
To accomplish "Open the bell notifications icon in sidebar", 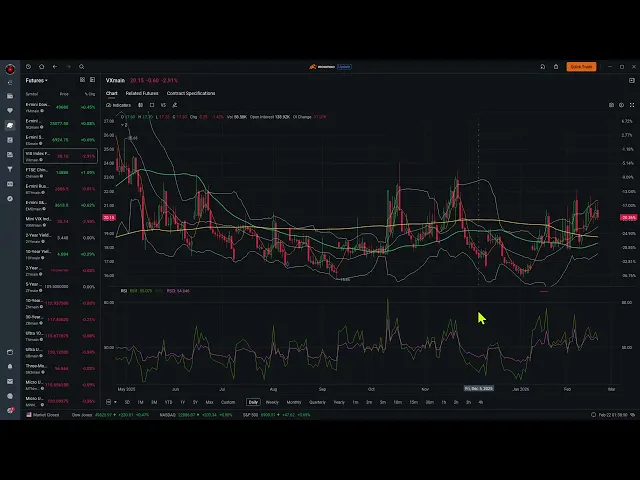I will click(x=10, y=367).
